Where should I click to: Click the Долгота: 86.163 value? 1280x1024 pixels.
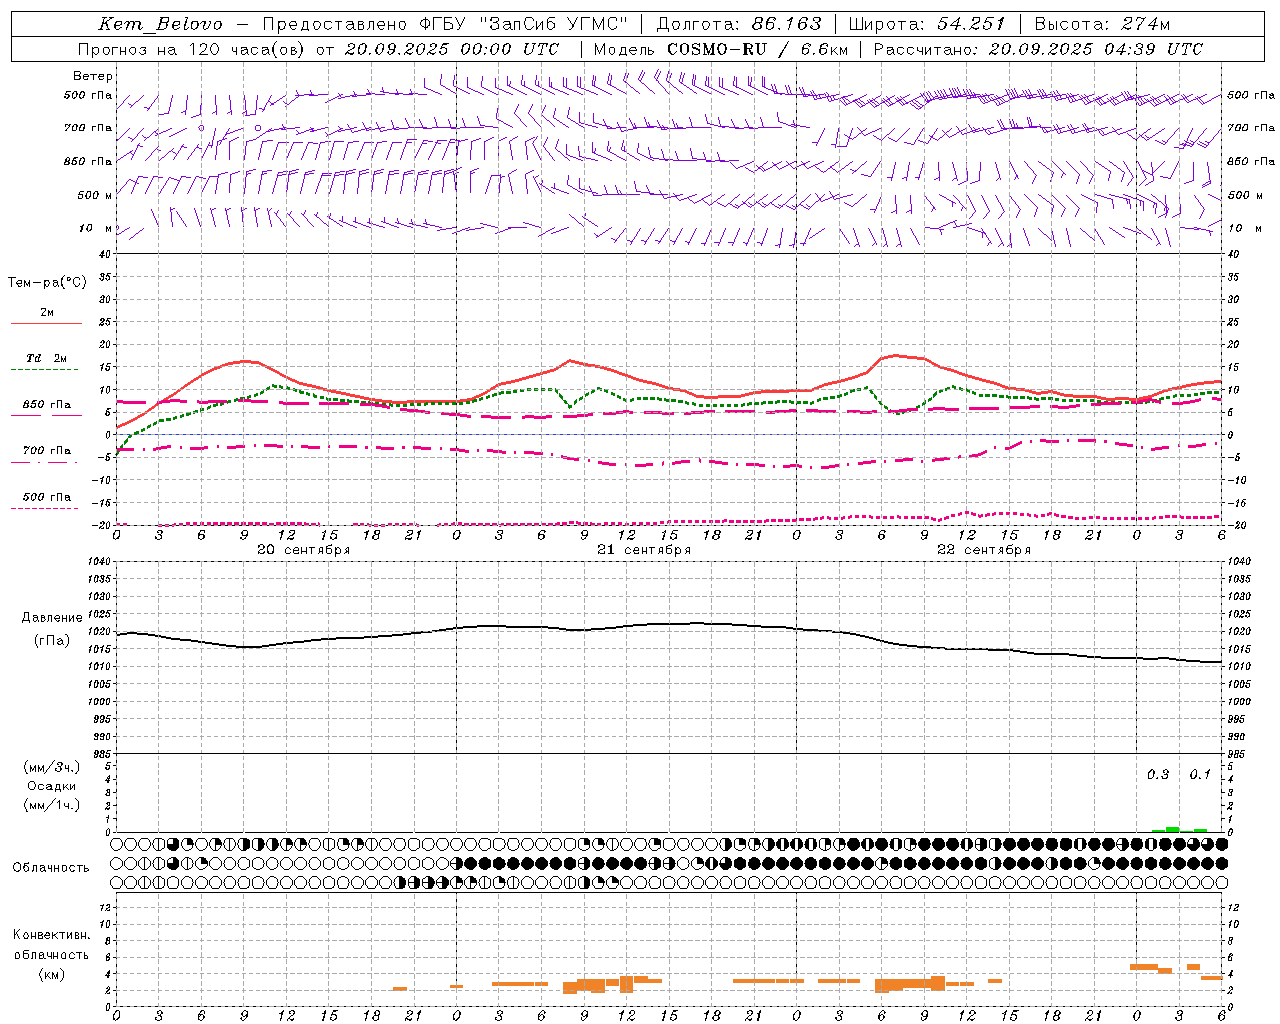(738, 24)
